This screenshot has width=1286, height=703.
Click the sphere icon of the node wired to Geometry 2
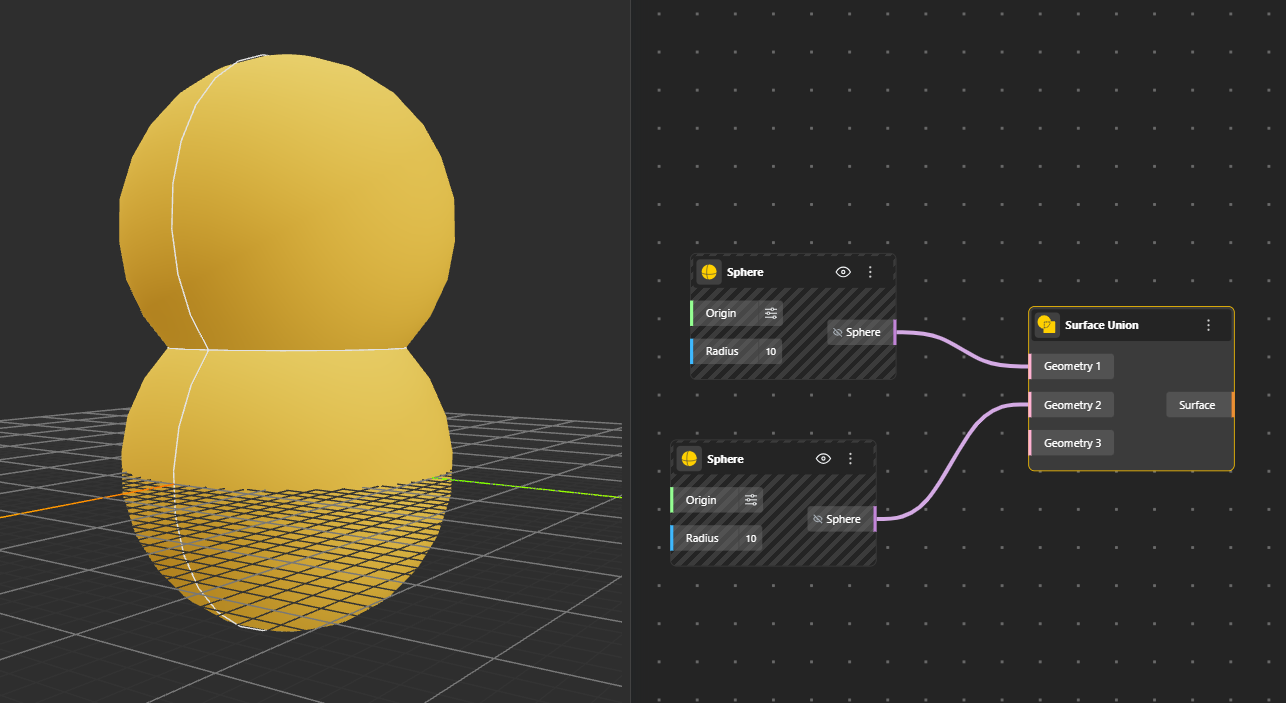click(x=689, y=459)
